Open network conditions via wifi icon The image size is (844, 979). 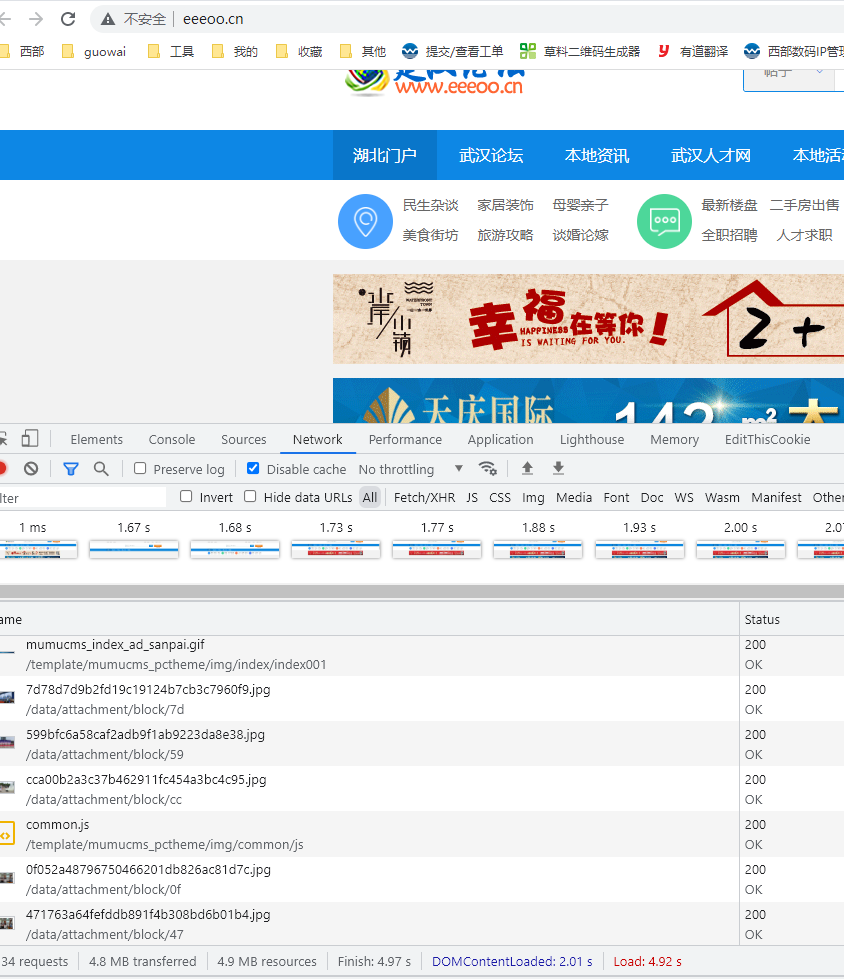click(x=487, y=468)
